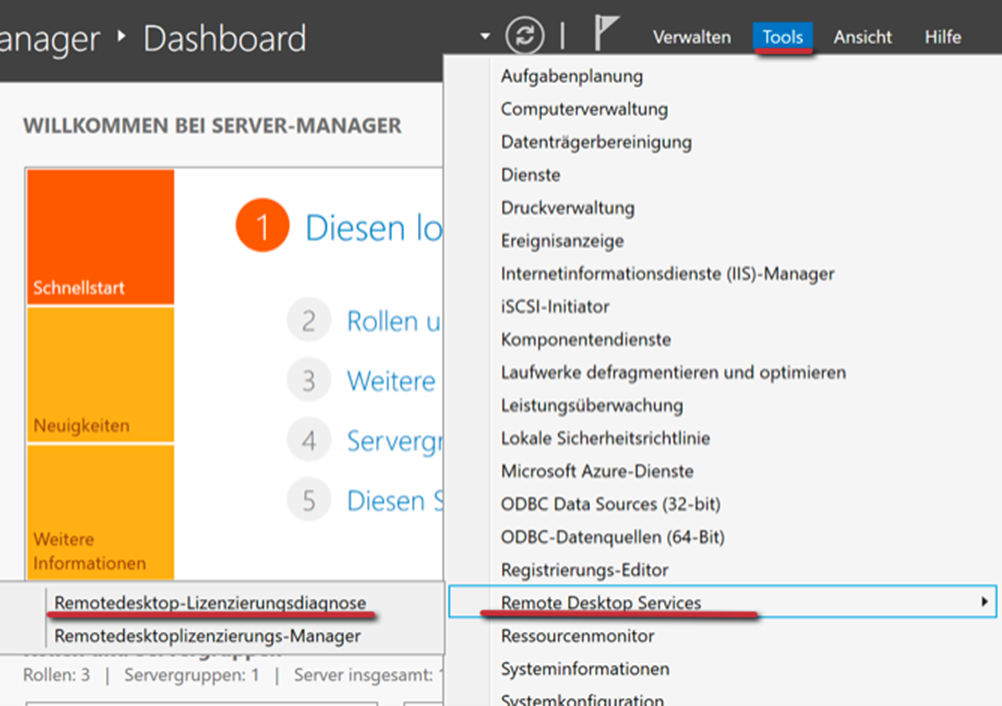Click the Schnellstart orange tile
Image resolution: width=1002 pixels, height=706 pixels.
point(100,237)
